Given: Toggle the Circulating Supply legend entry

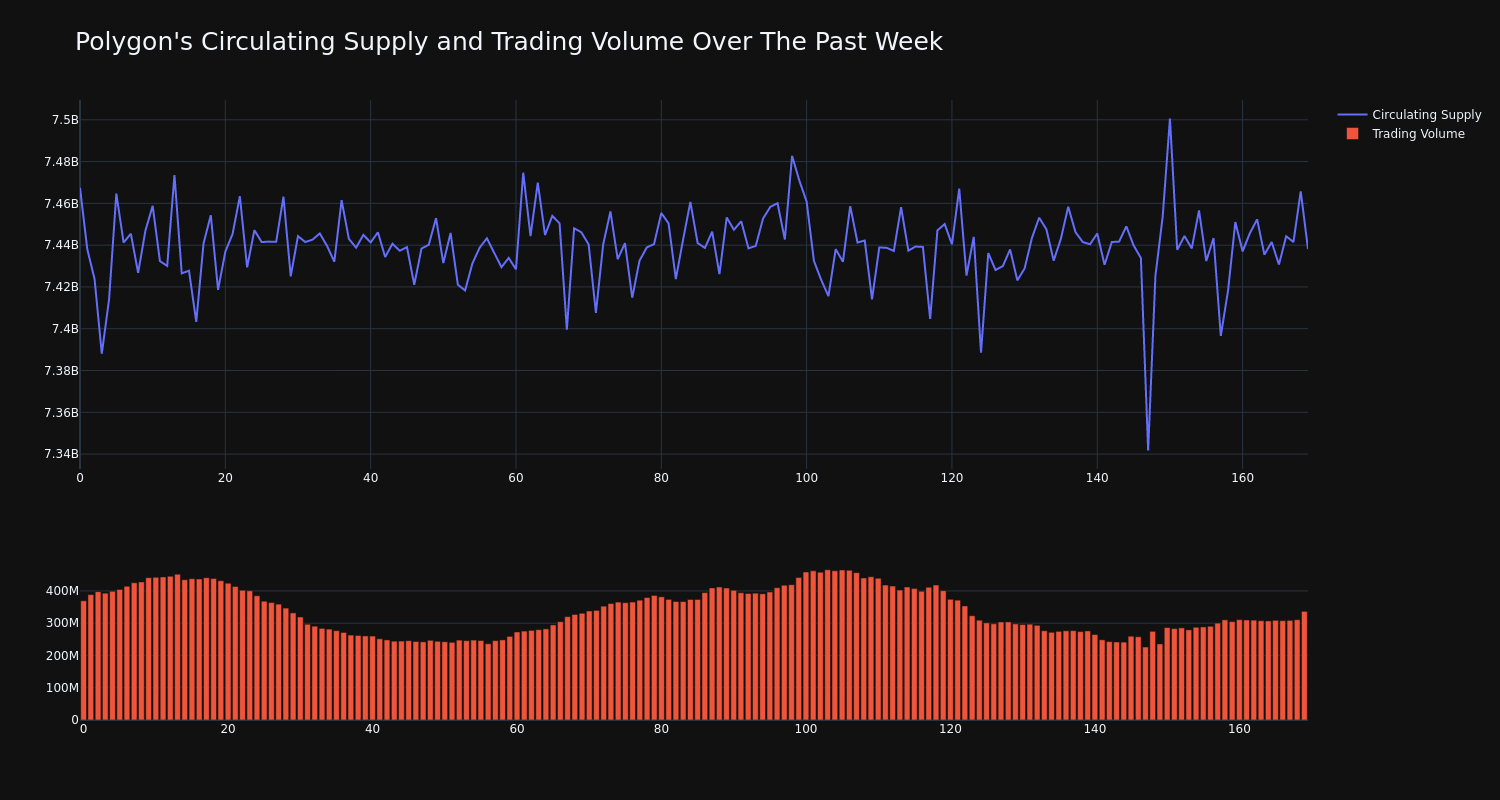Looking at the screenshot, I should tap(1409, 115).
